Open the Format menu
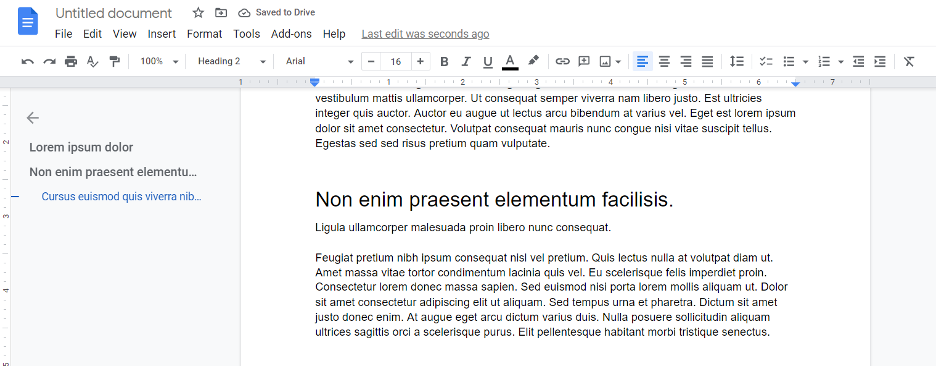 (x=204, y=34)
